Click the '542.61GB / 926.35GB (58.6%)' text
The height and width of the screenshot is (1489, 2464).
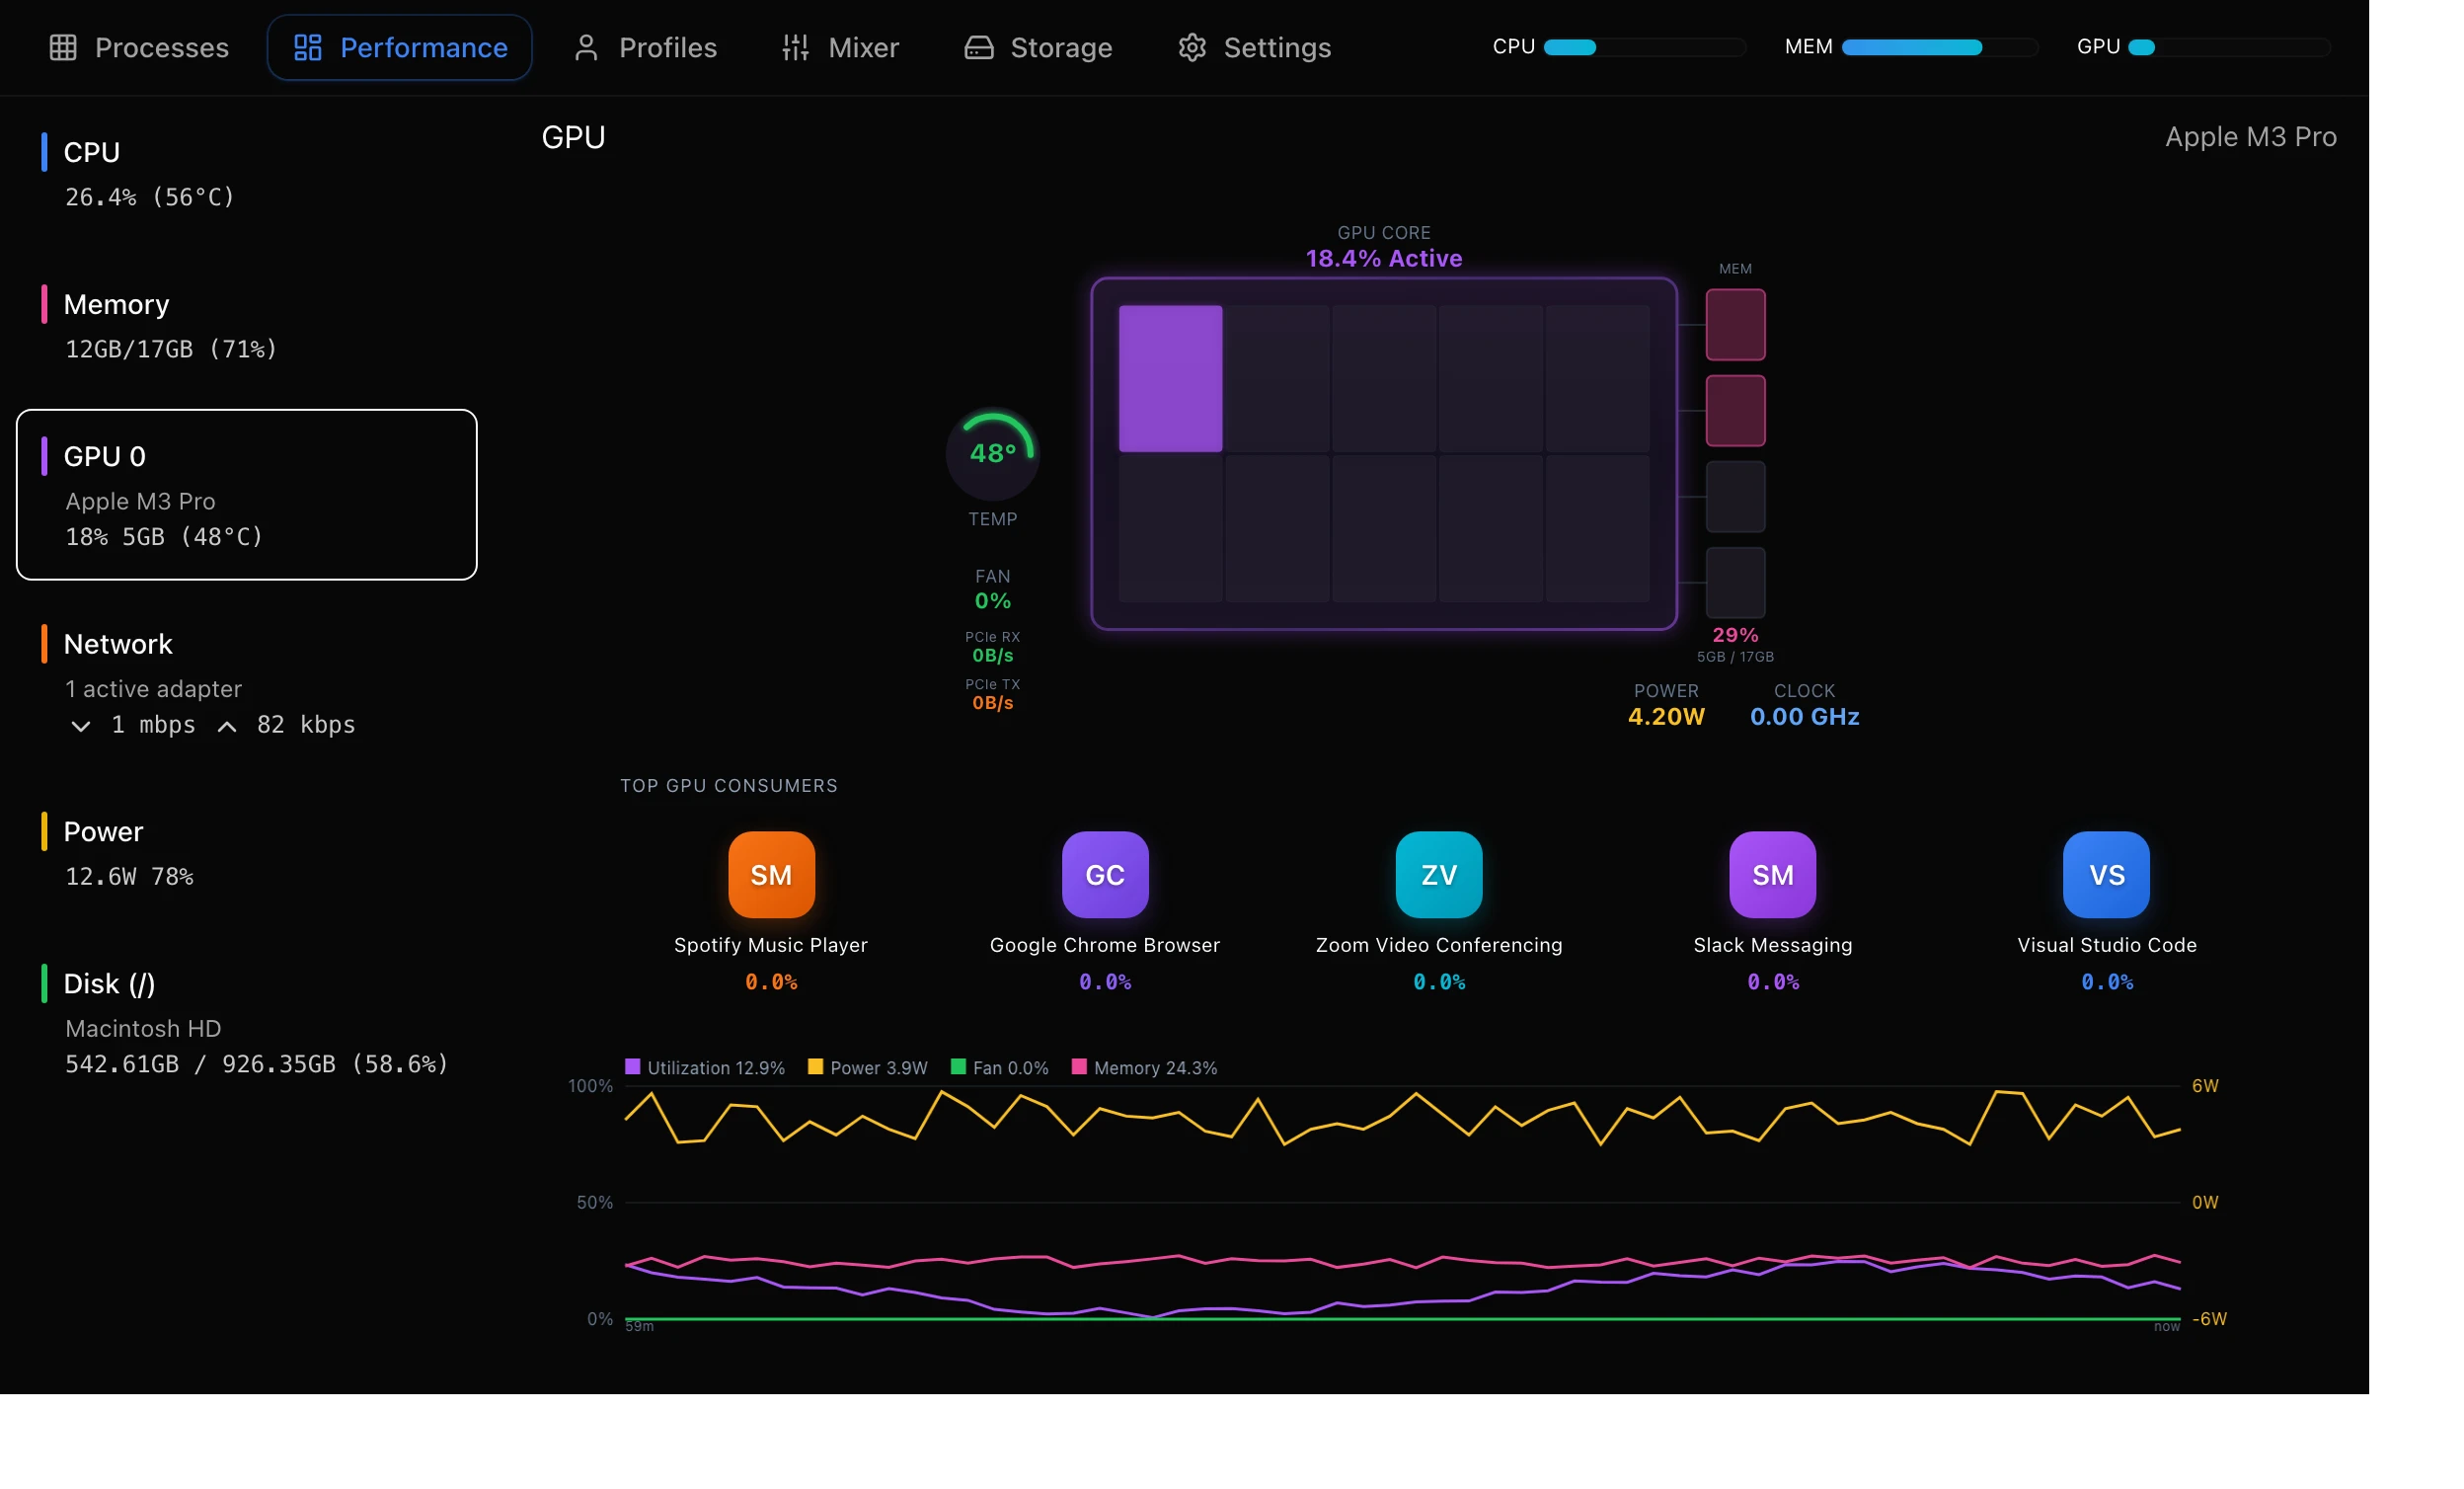(x=257, y=1064)
